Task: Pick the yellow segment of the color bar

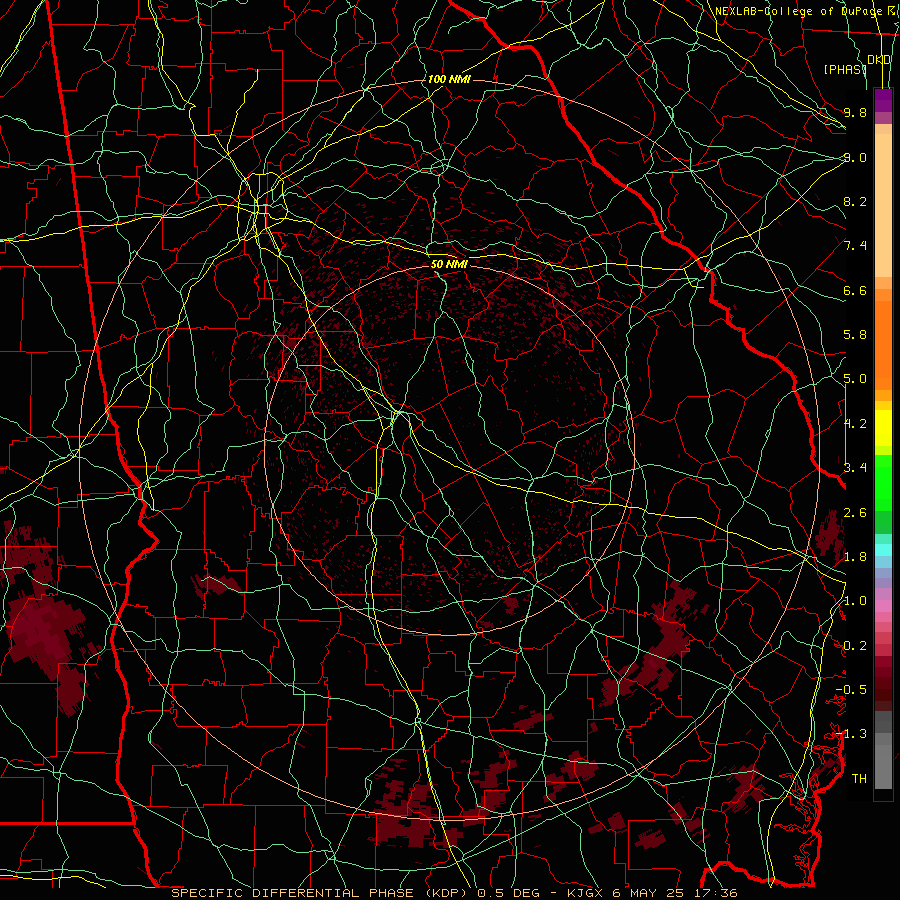Action: pyautogui.click(x=883, y=428)
